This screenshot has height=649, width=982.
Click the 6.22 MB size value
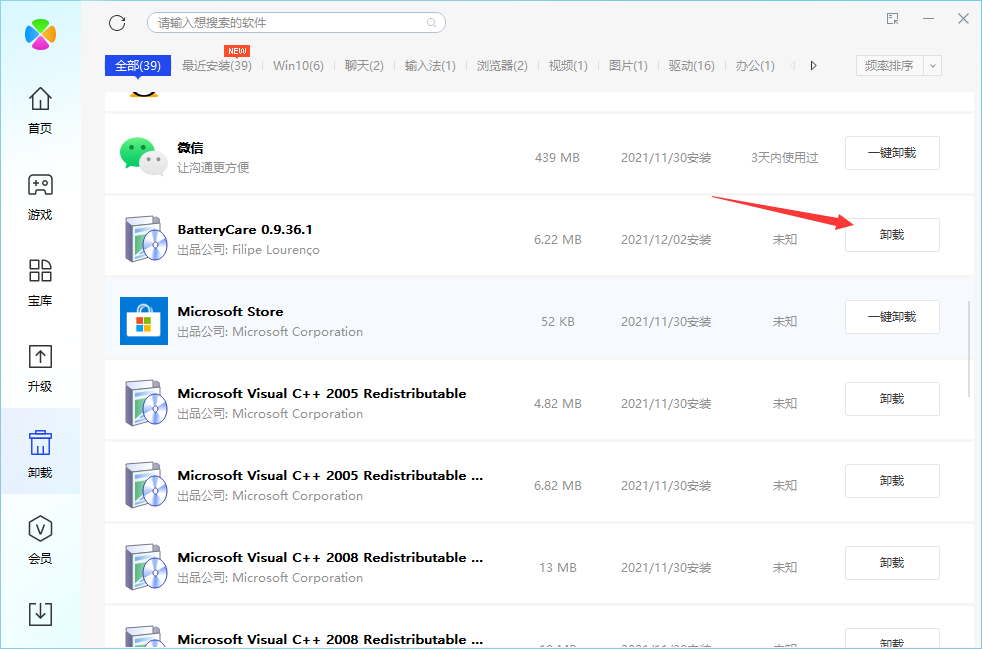pos(558,240)
